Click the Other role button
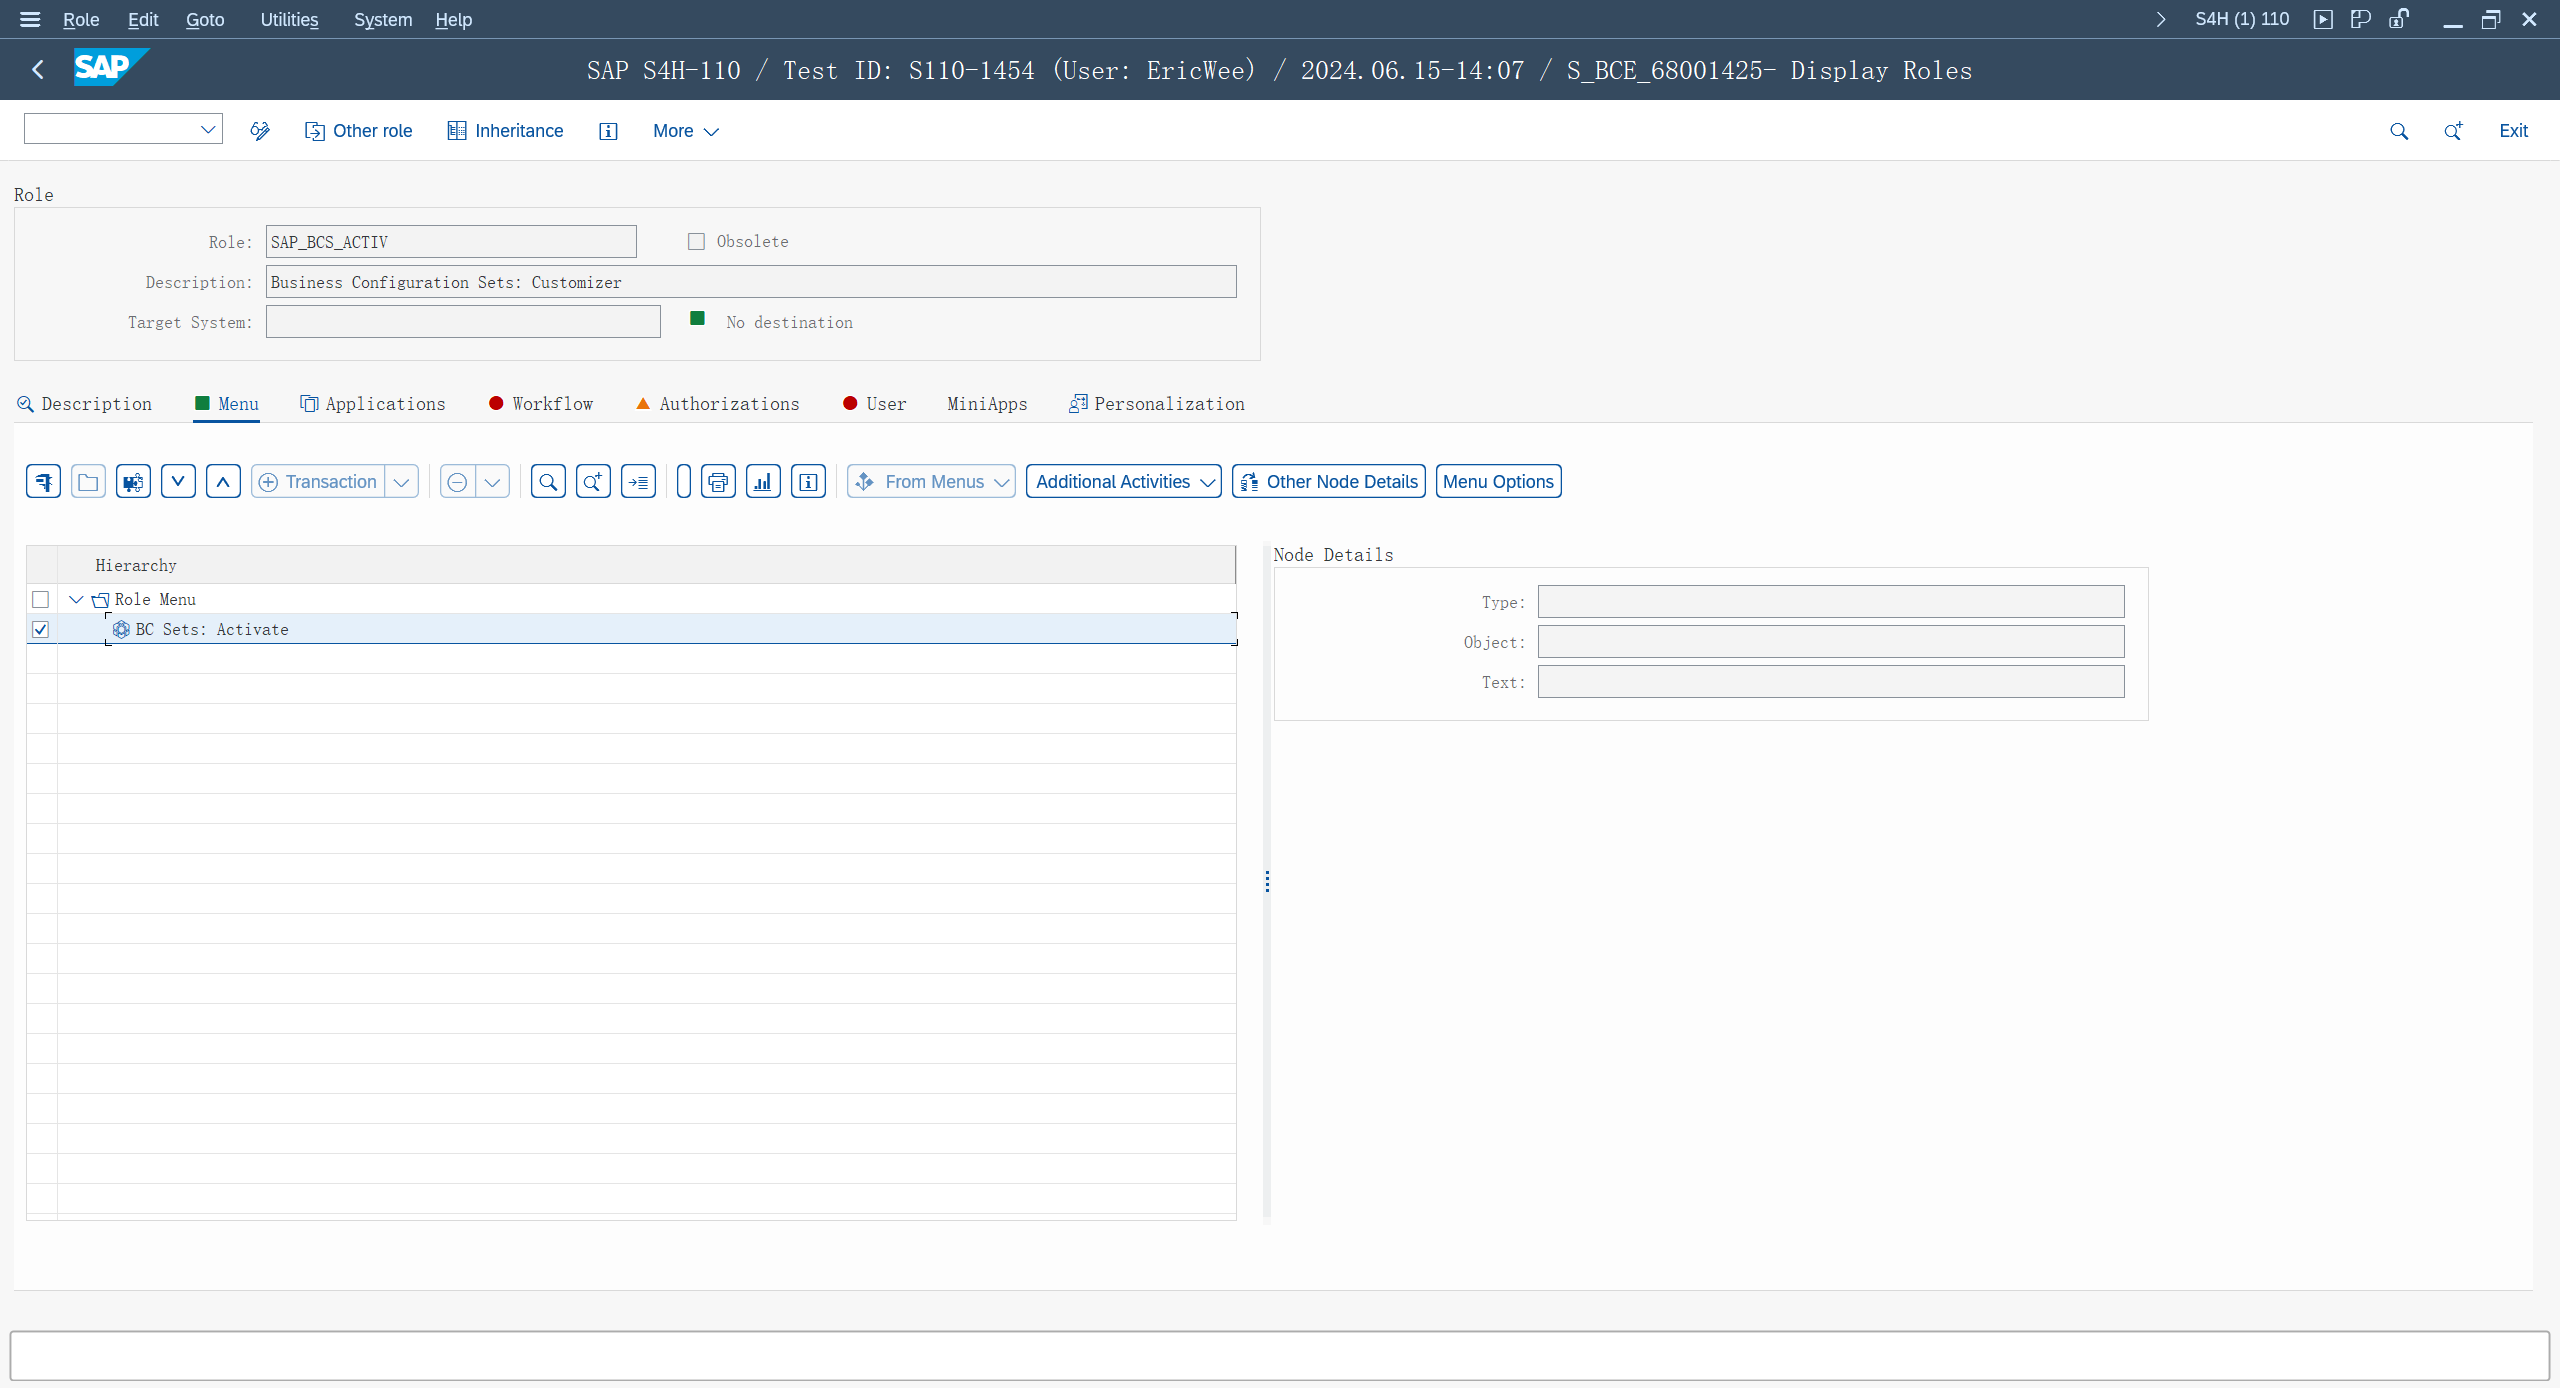The image size is (2560, 1388). (359, 131)
